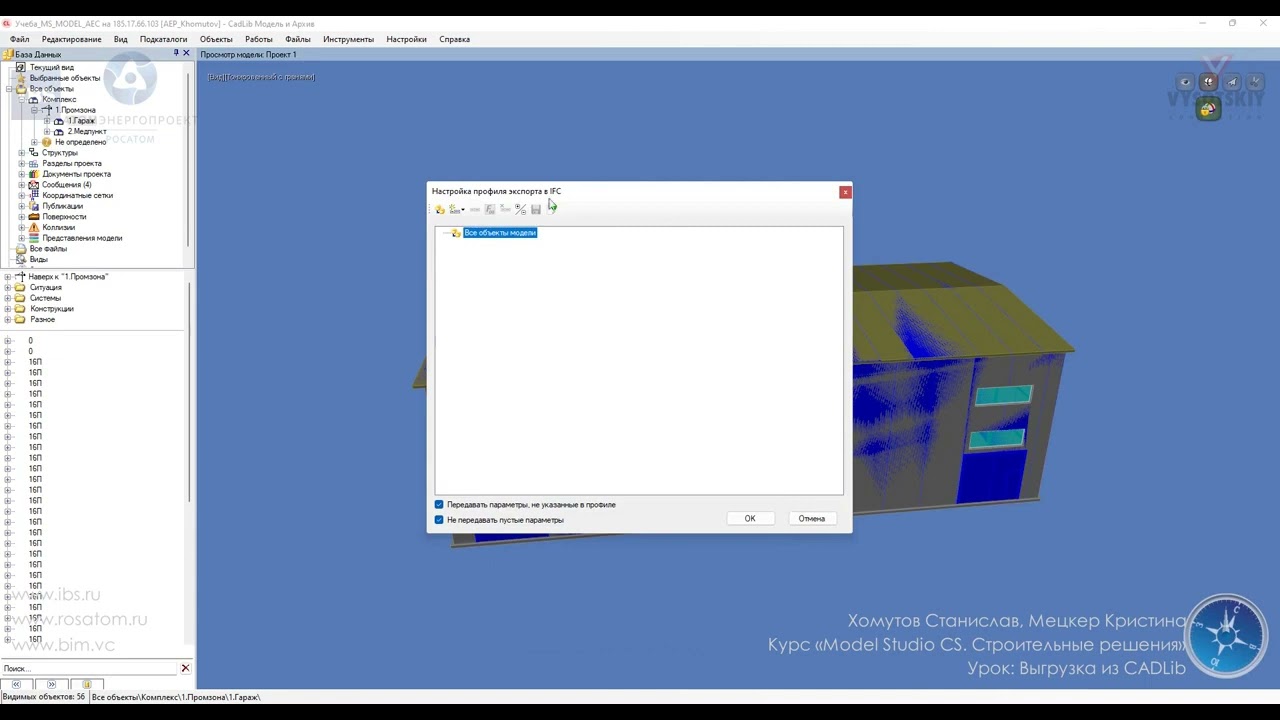1280x720 pixels.
Task: Collapse the '1.Промзона' node
Action: [x=34, y=110]
